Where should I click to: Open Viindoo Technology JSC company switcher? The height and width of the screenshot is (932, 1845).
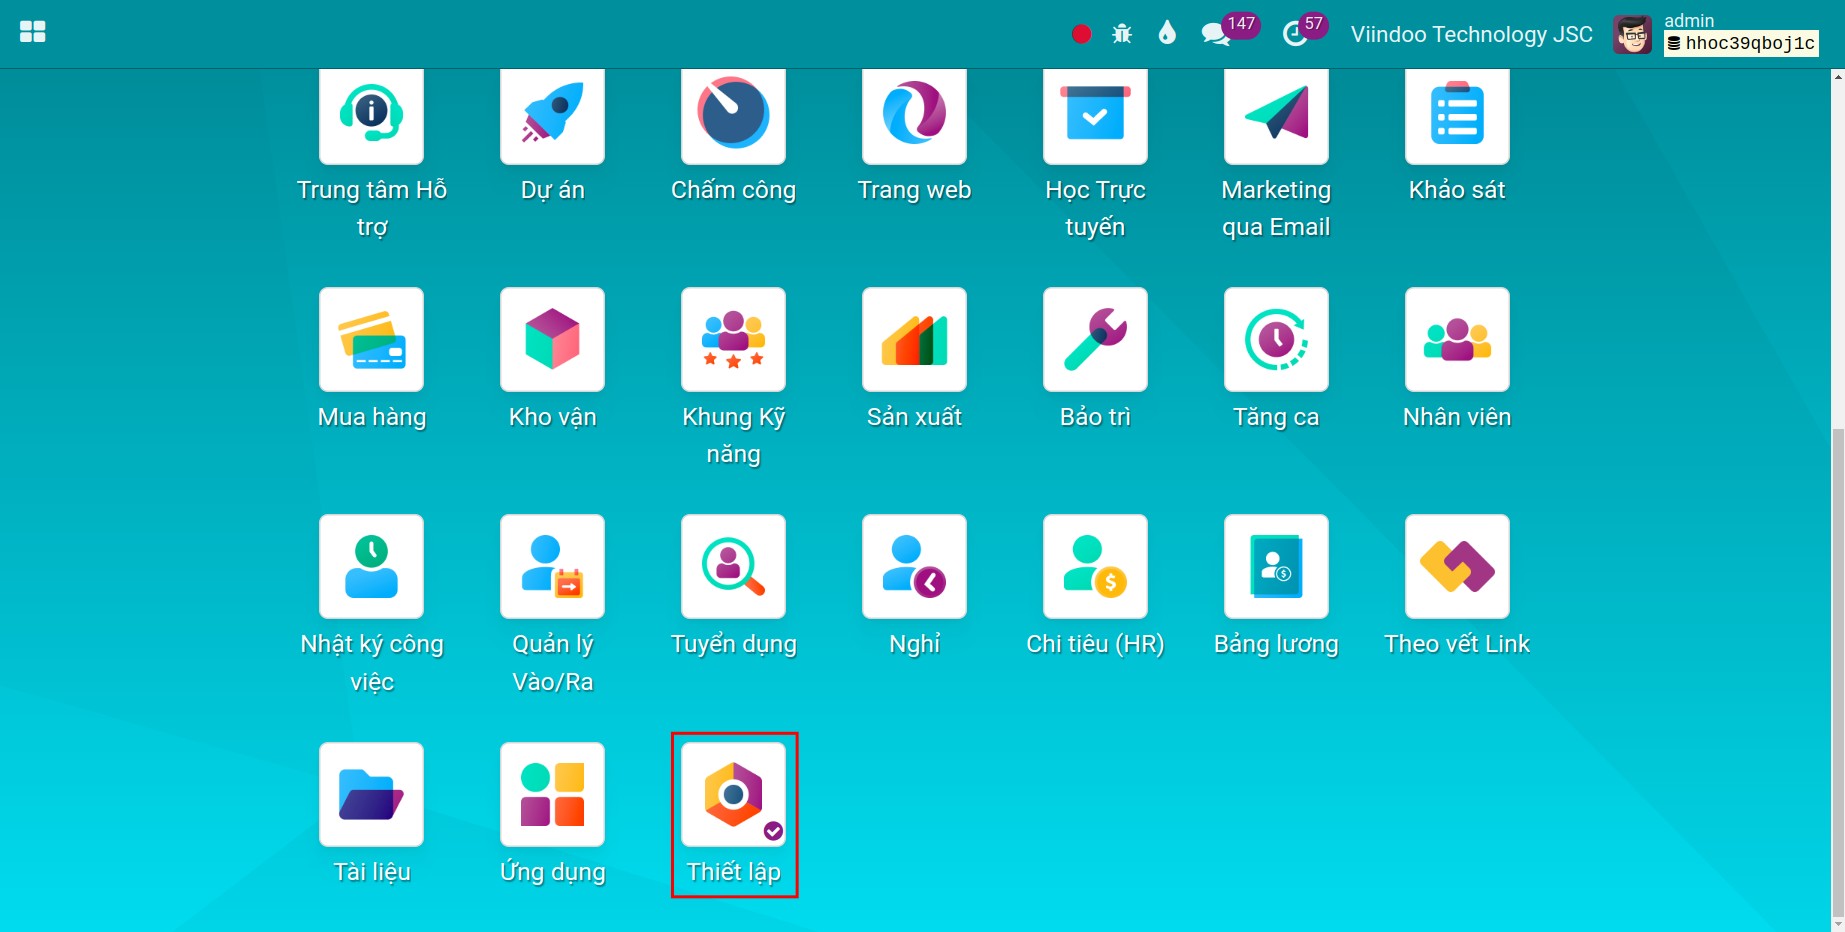pyautogui.click(x=1471, y=34)
